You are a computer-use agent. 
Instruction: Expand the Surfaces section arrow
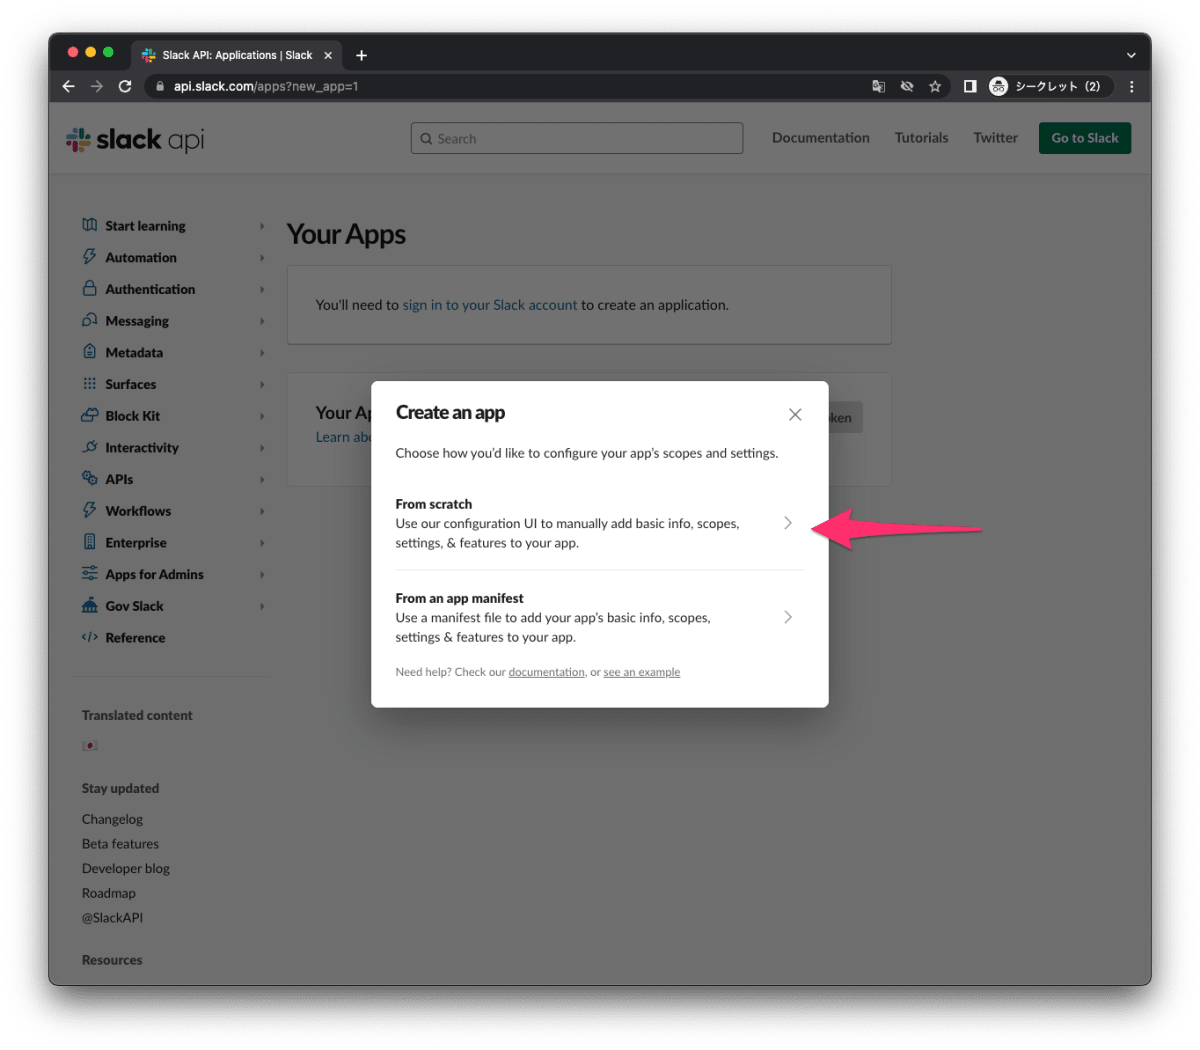[x=262, y=384]
